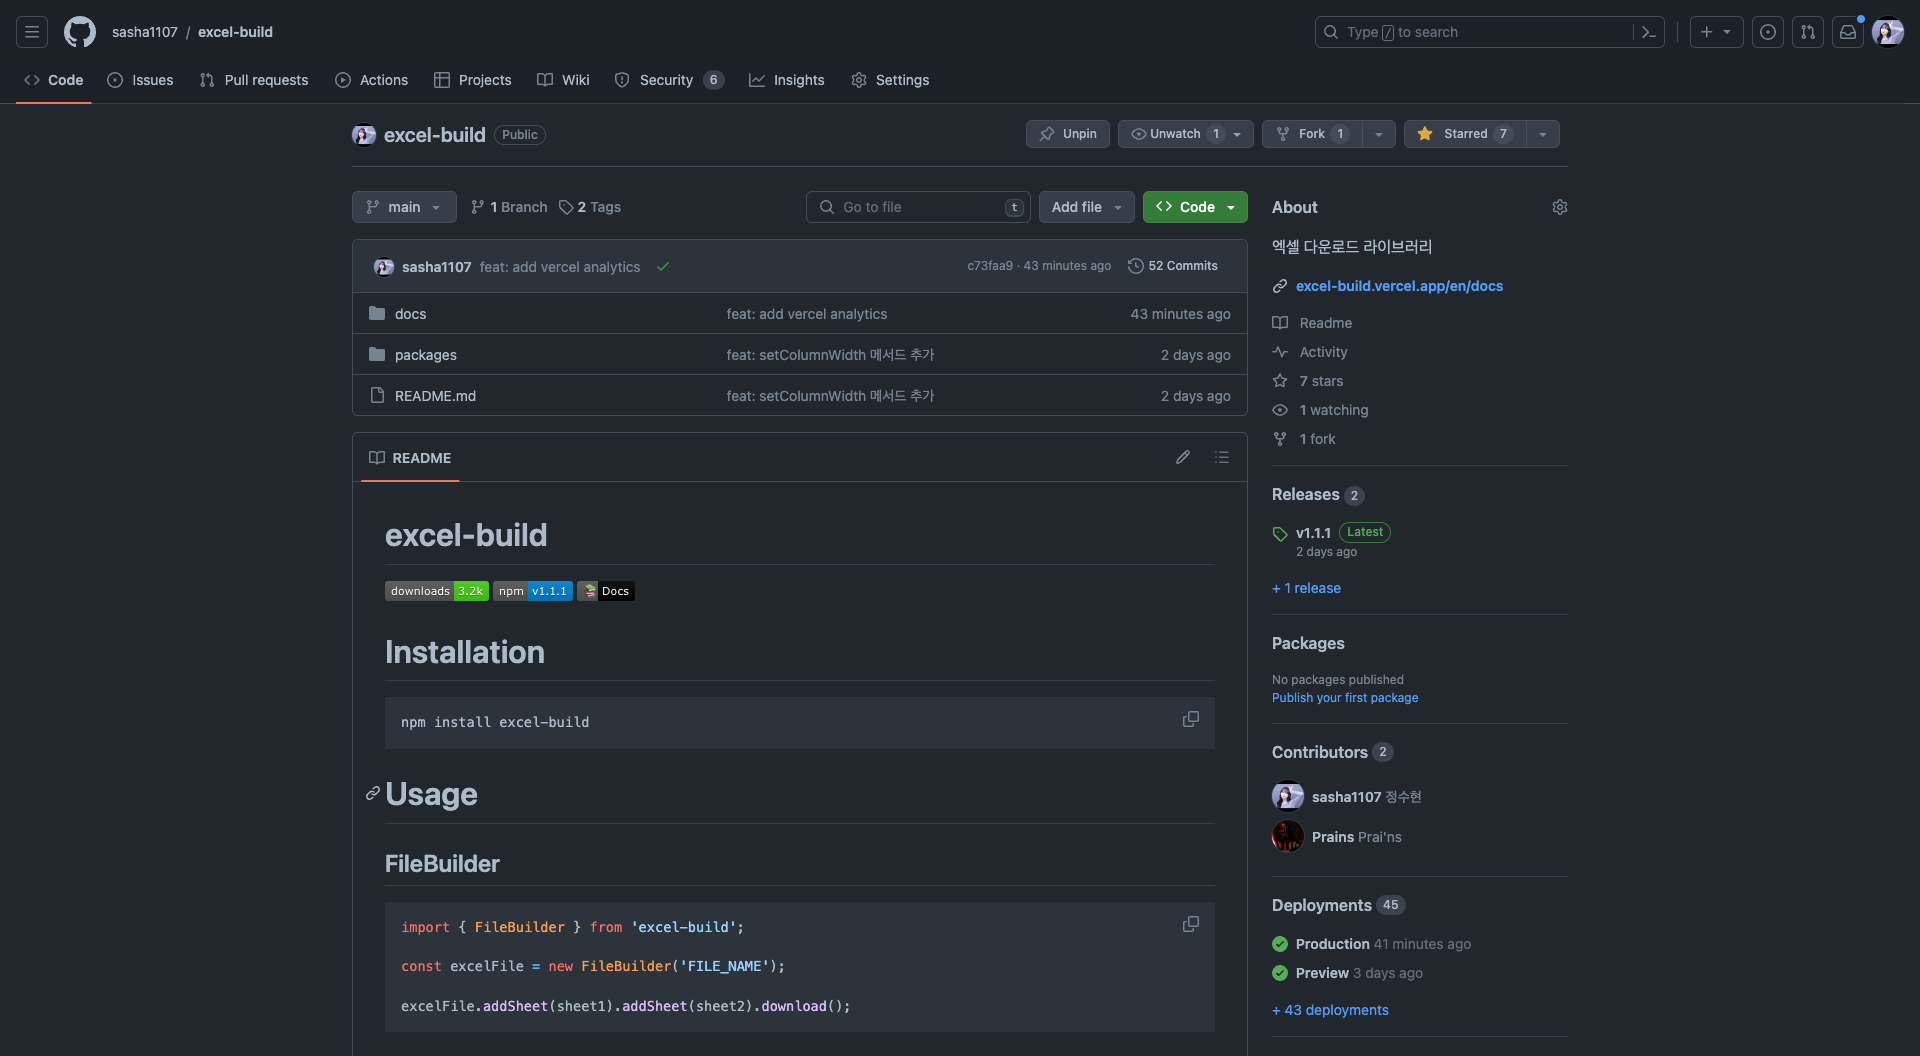The image size is (1920, 1056).
Task: Click Publish your first package
Action: (x=1345, y=698)
